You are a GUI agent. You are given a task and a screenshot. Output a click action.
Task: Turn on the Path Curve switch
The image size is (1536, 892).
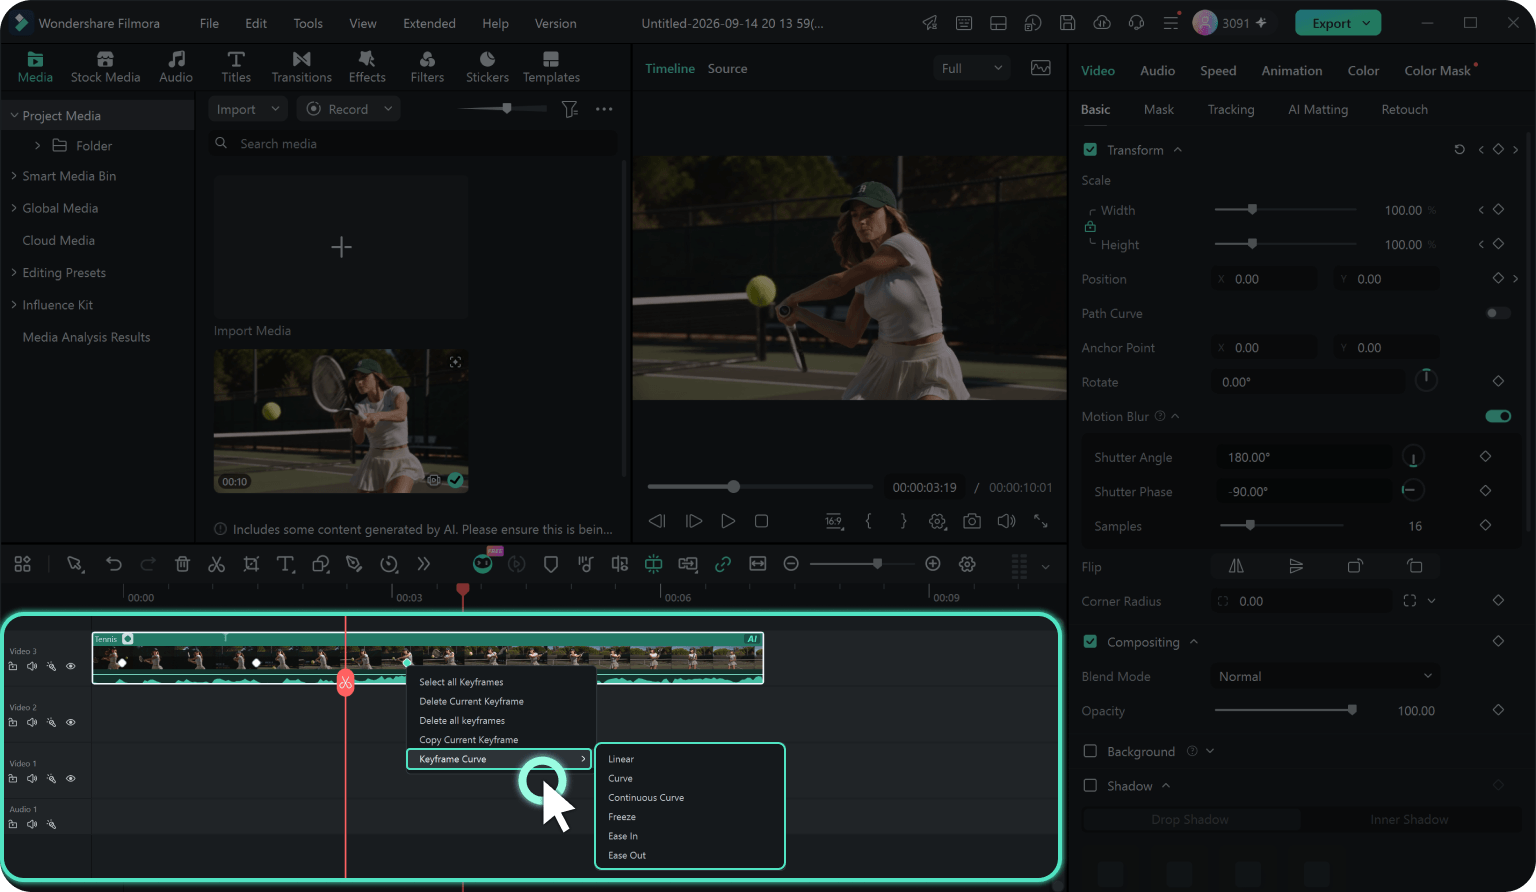point(1498,313)
